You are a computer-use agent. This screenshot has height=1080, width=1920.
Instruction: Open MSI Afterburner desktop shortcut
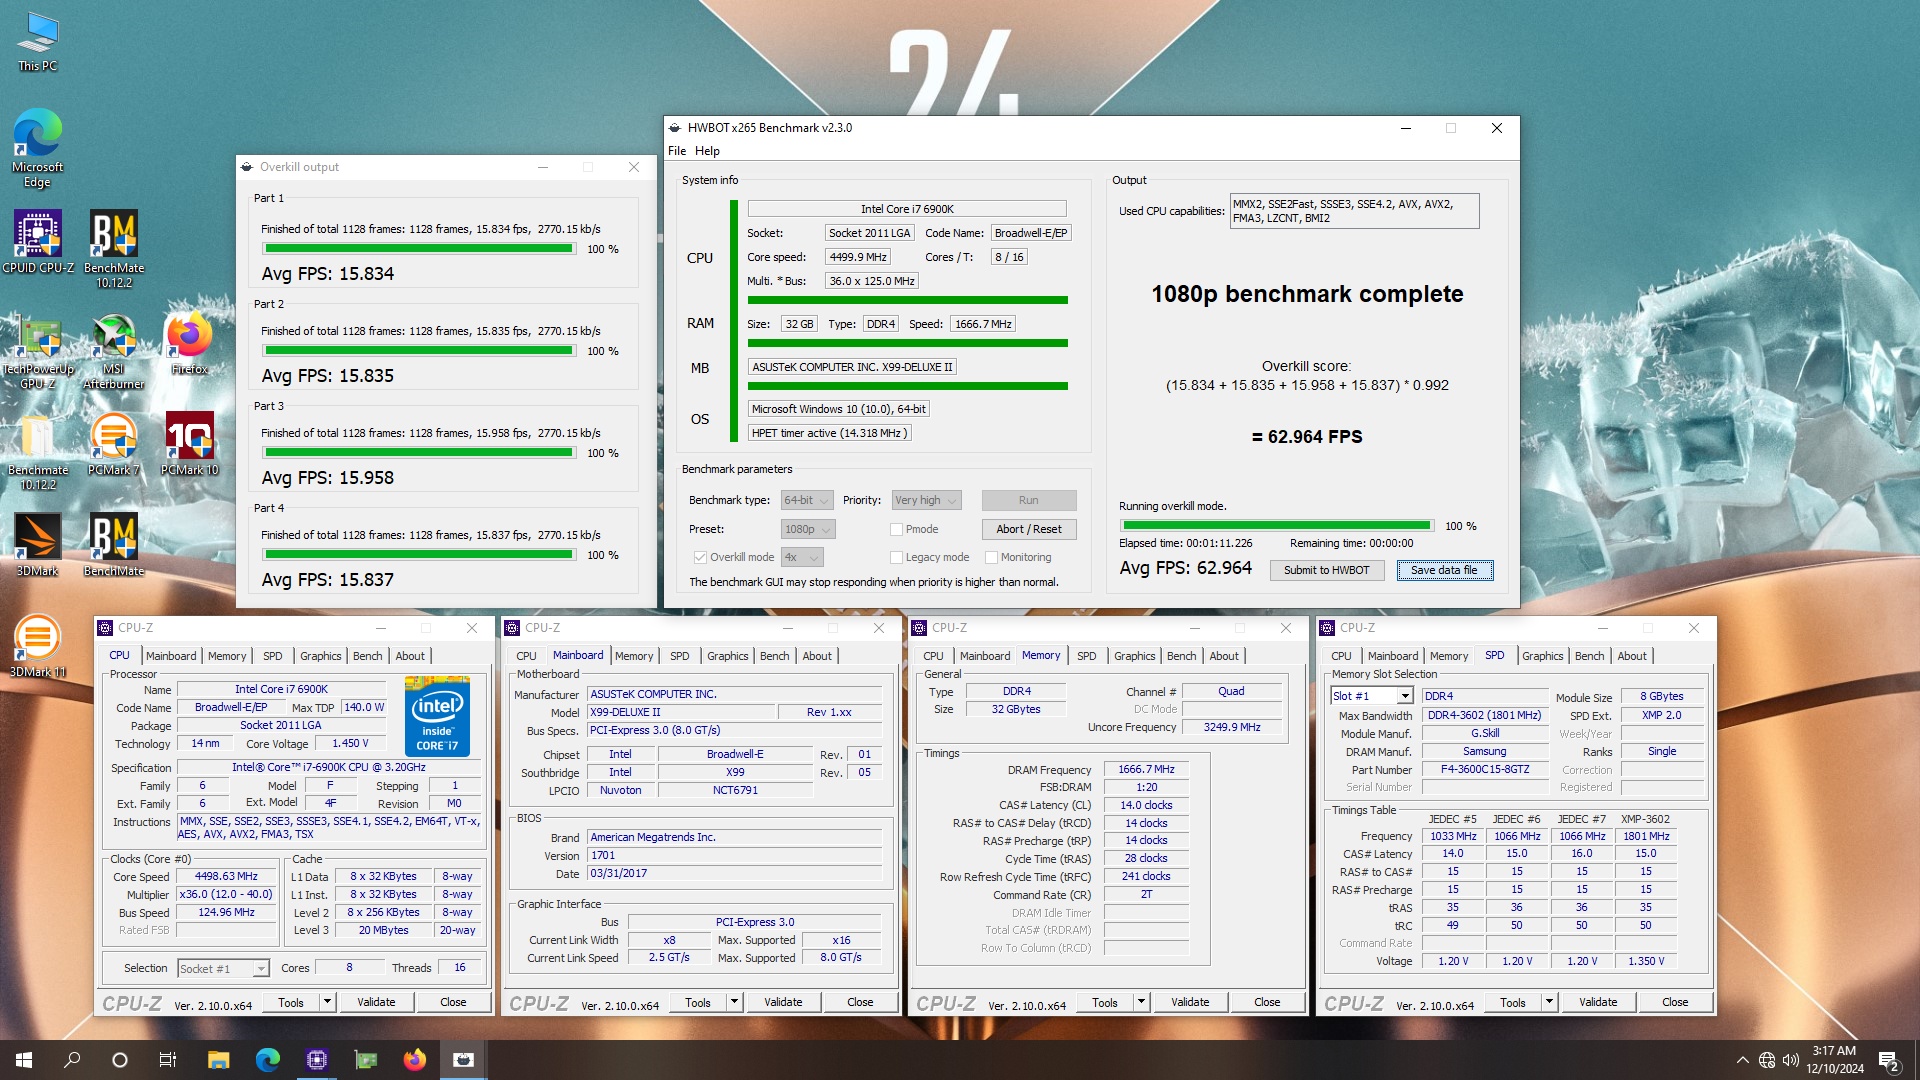(114, 350)
